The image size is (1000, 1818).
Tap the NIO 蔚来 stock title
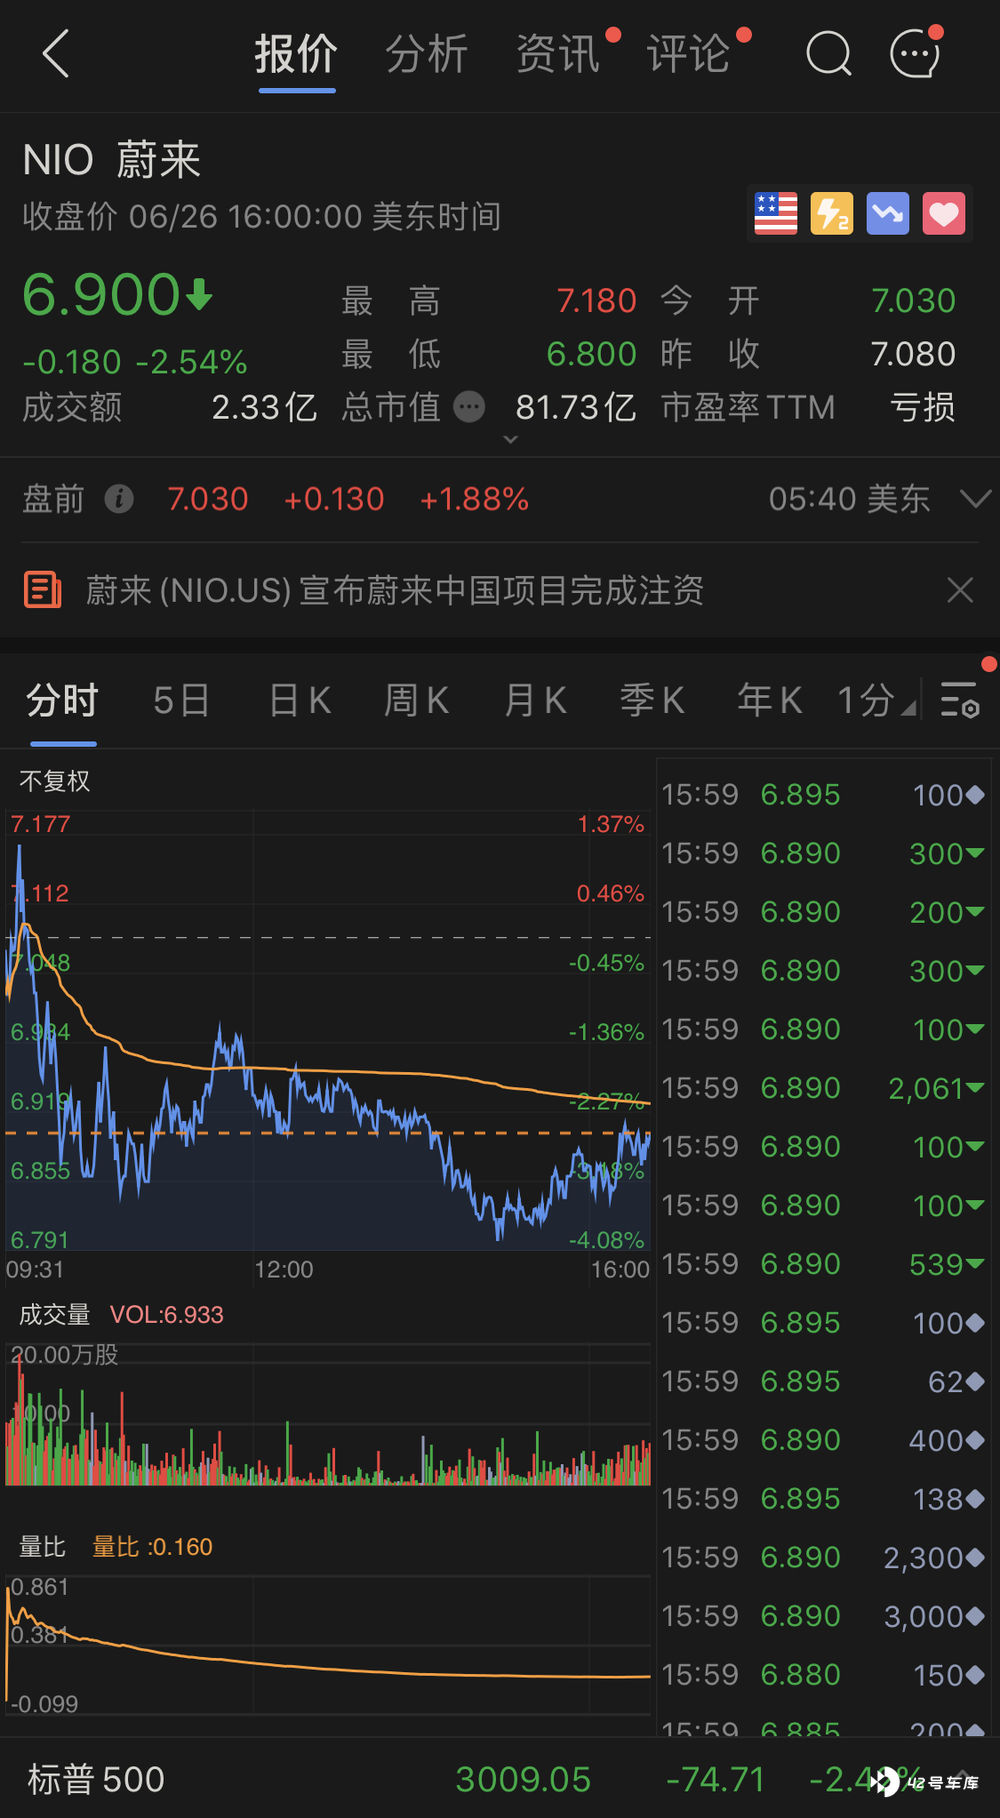point(112,160)
